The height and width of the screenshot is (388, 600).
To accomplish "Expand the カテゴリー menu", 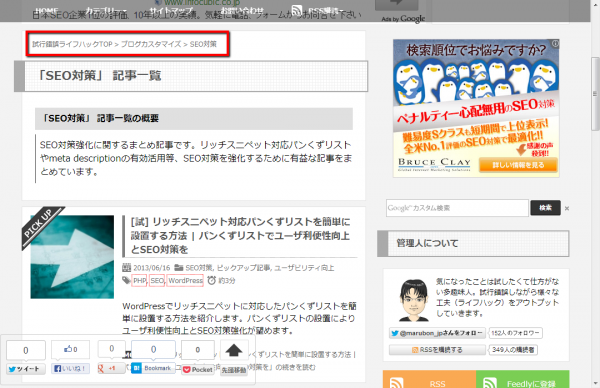I will (x=105, y=10).
